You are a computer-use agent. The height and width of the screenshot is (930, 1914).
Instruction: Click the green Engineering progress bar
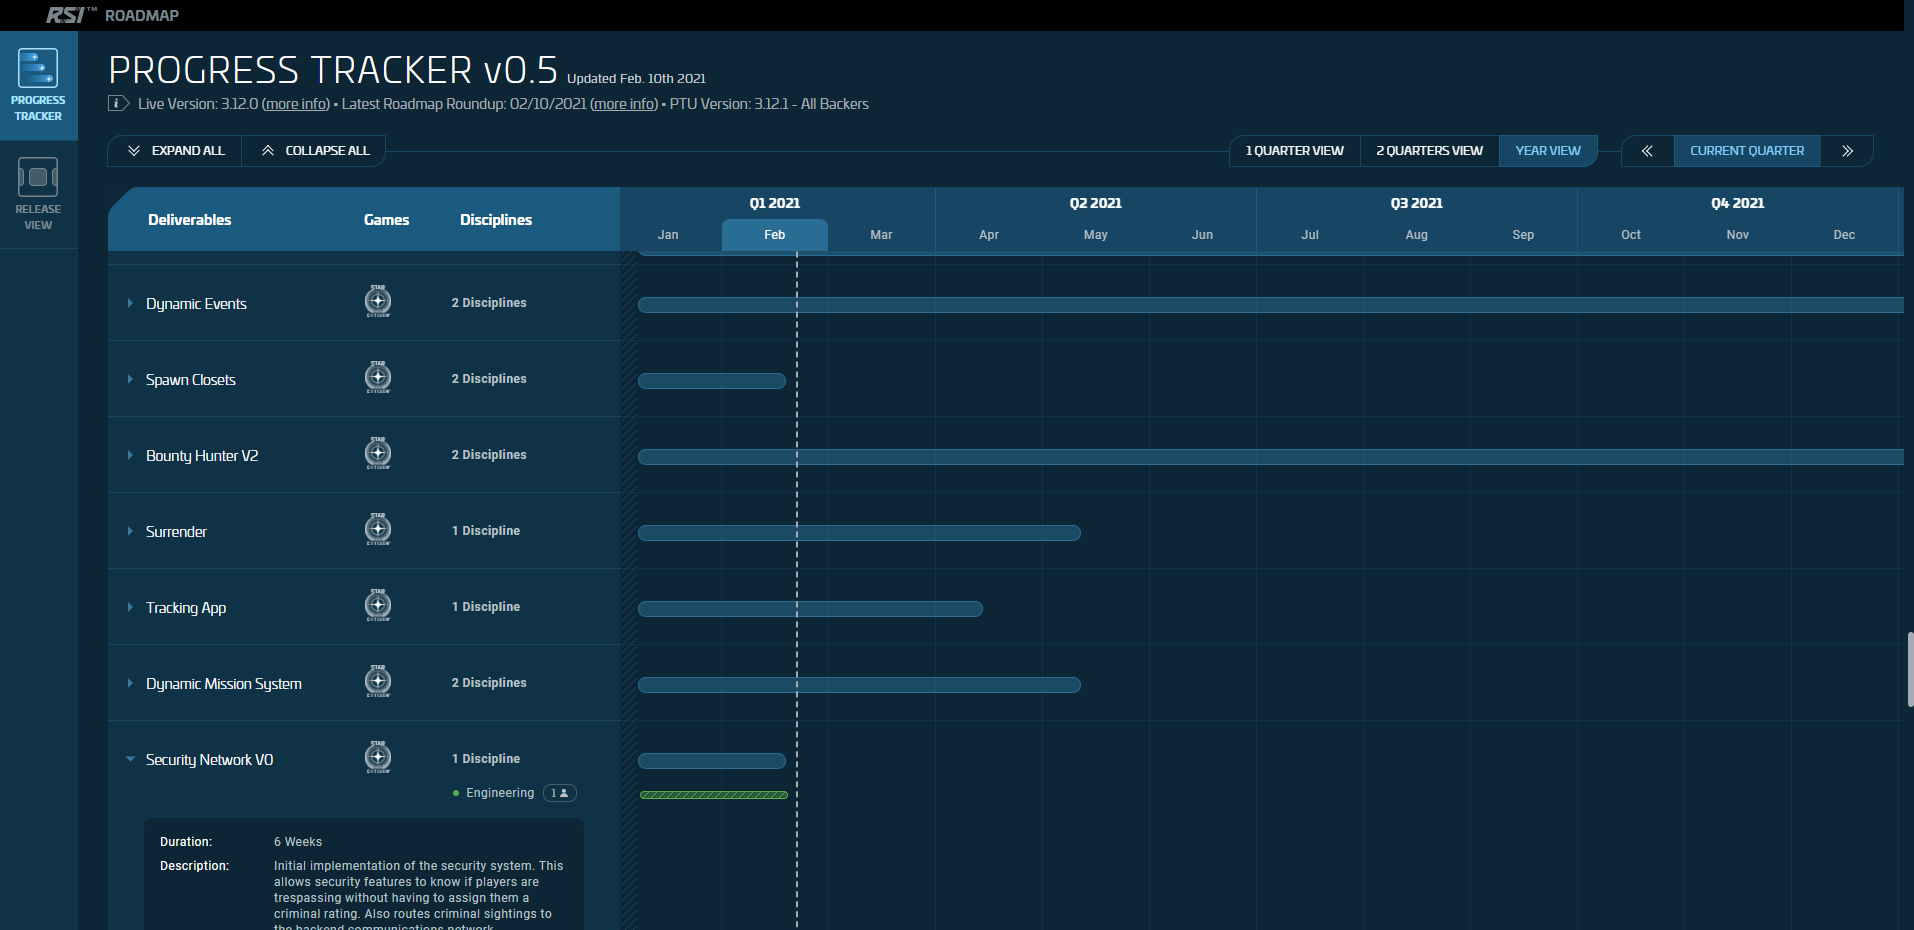(713, 795)
